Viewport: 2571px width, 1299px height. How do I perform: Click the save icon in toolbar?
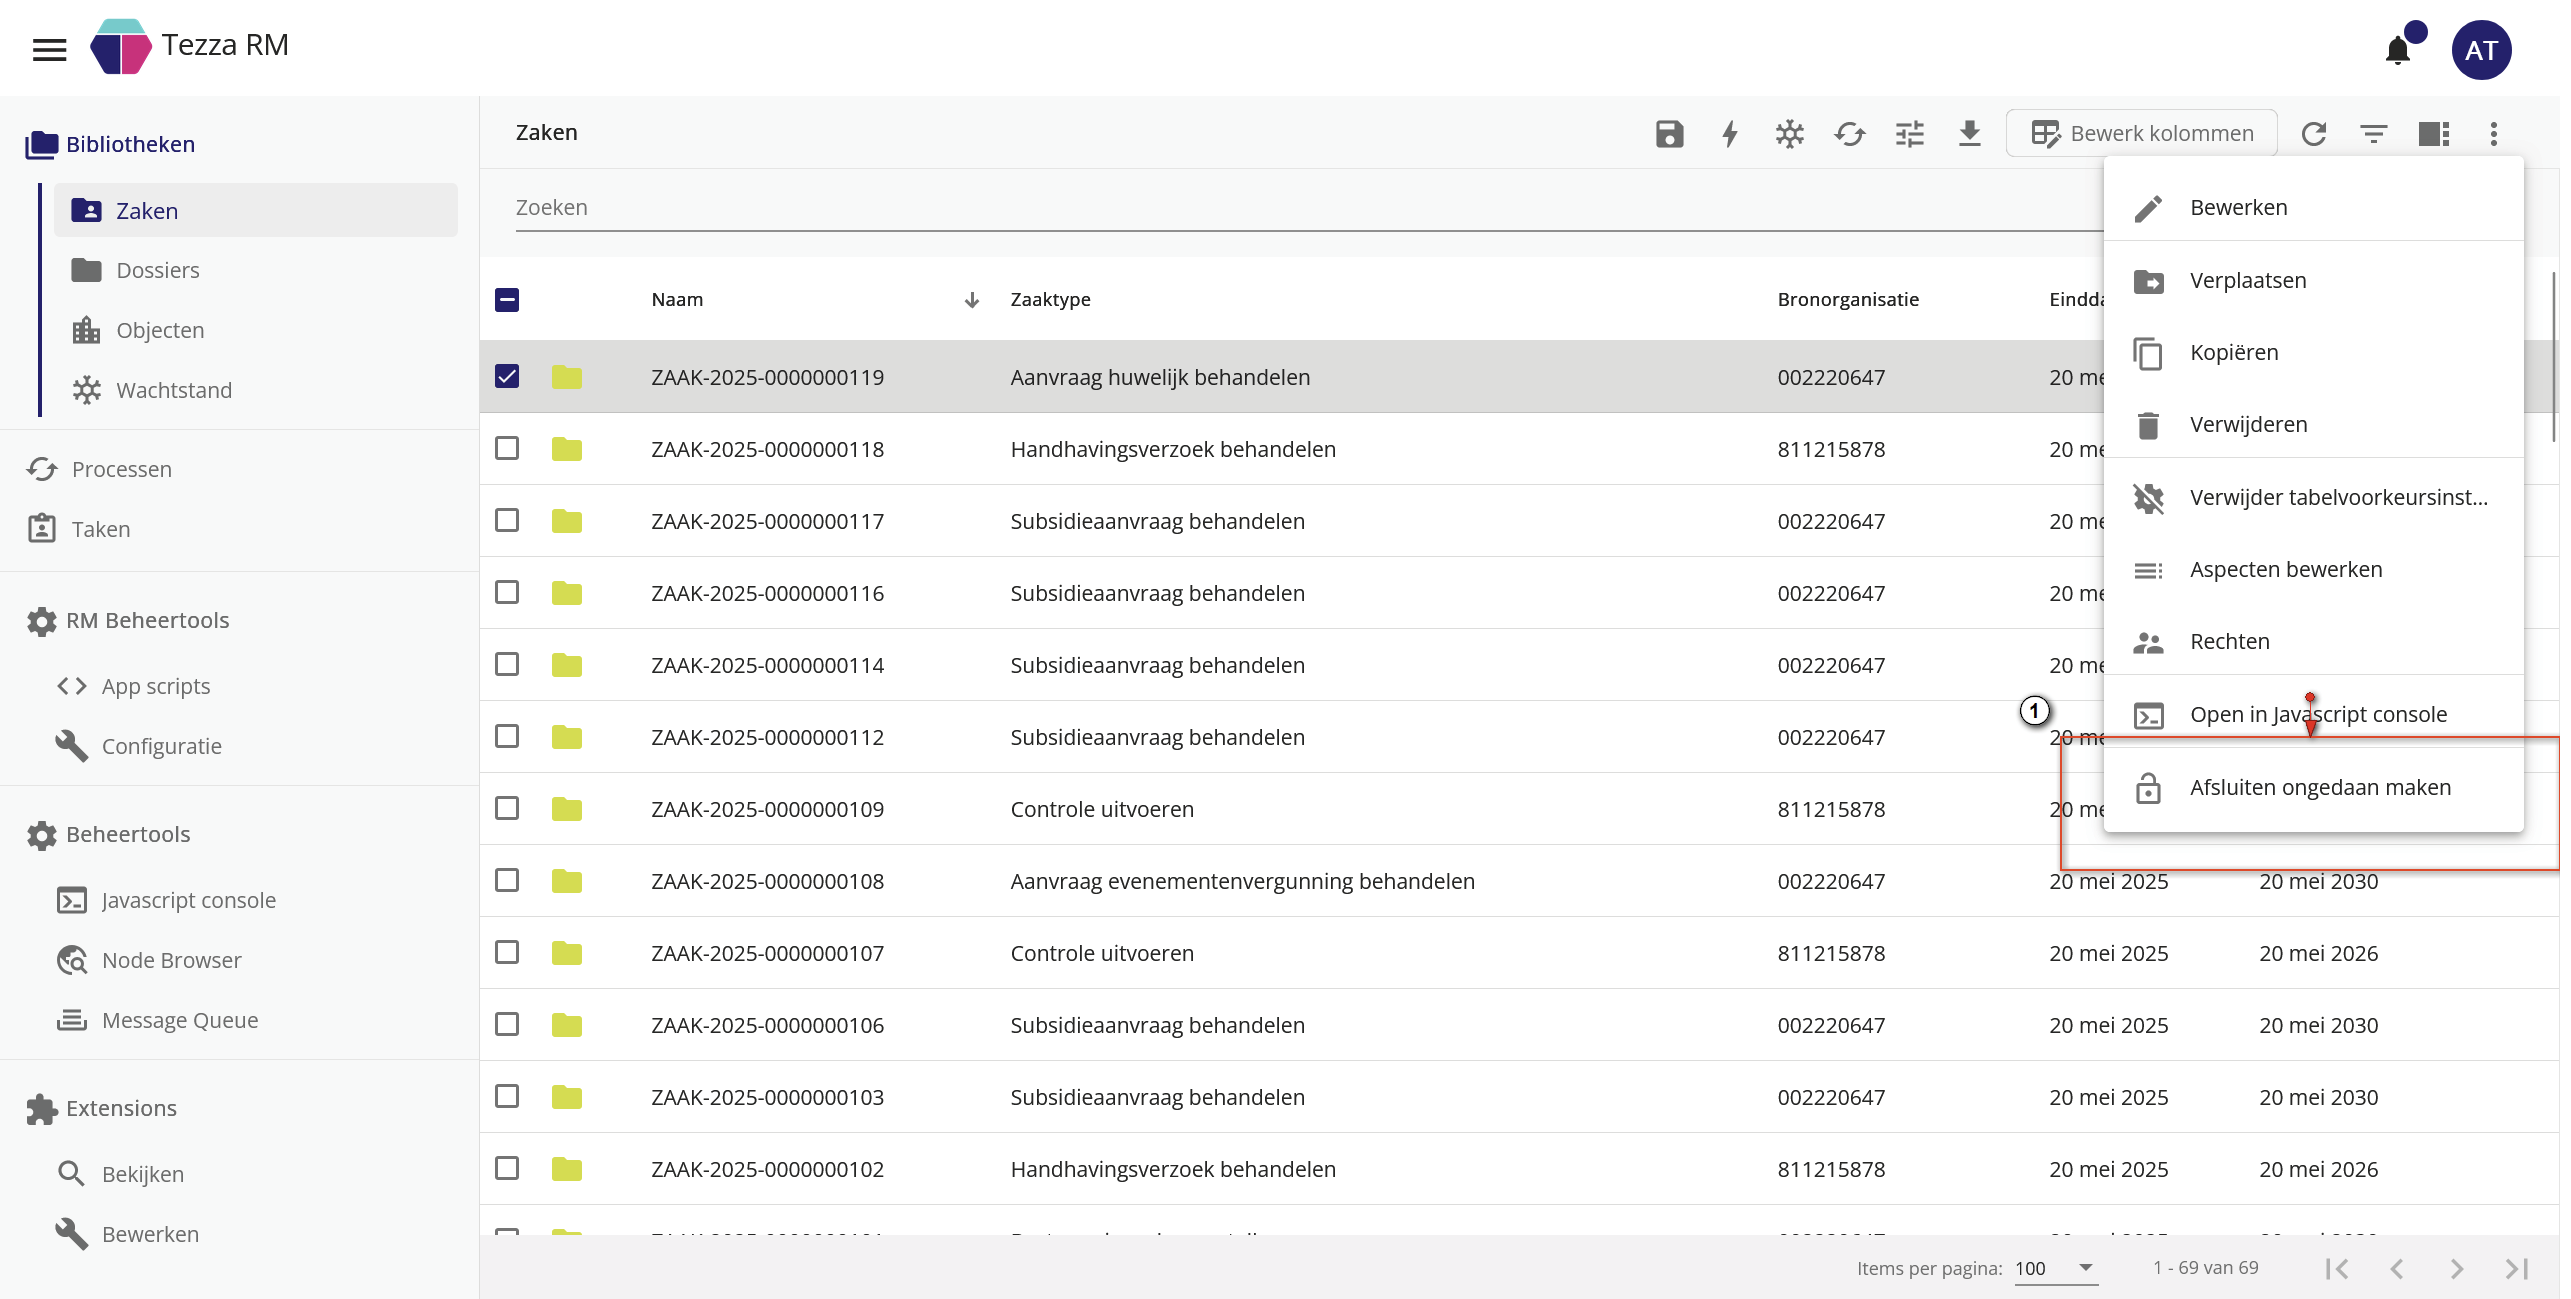pos(1669,133)
